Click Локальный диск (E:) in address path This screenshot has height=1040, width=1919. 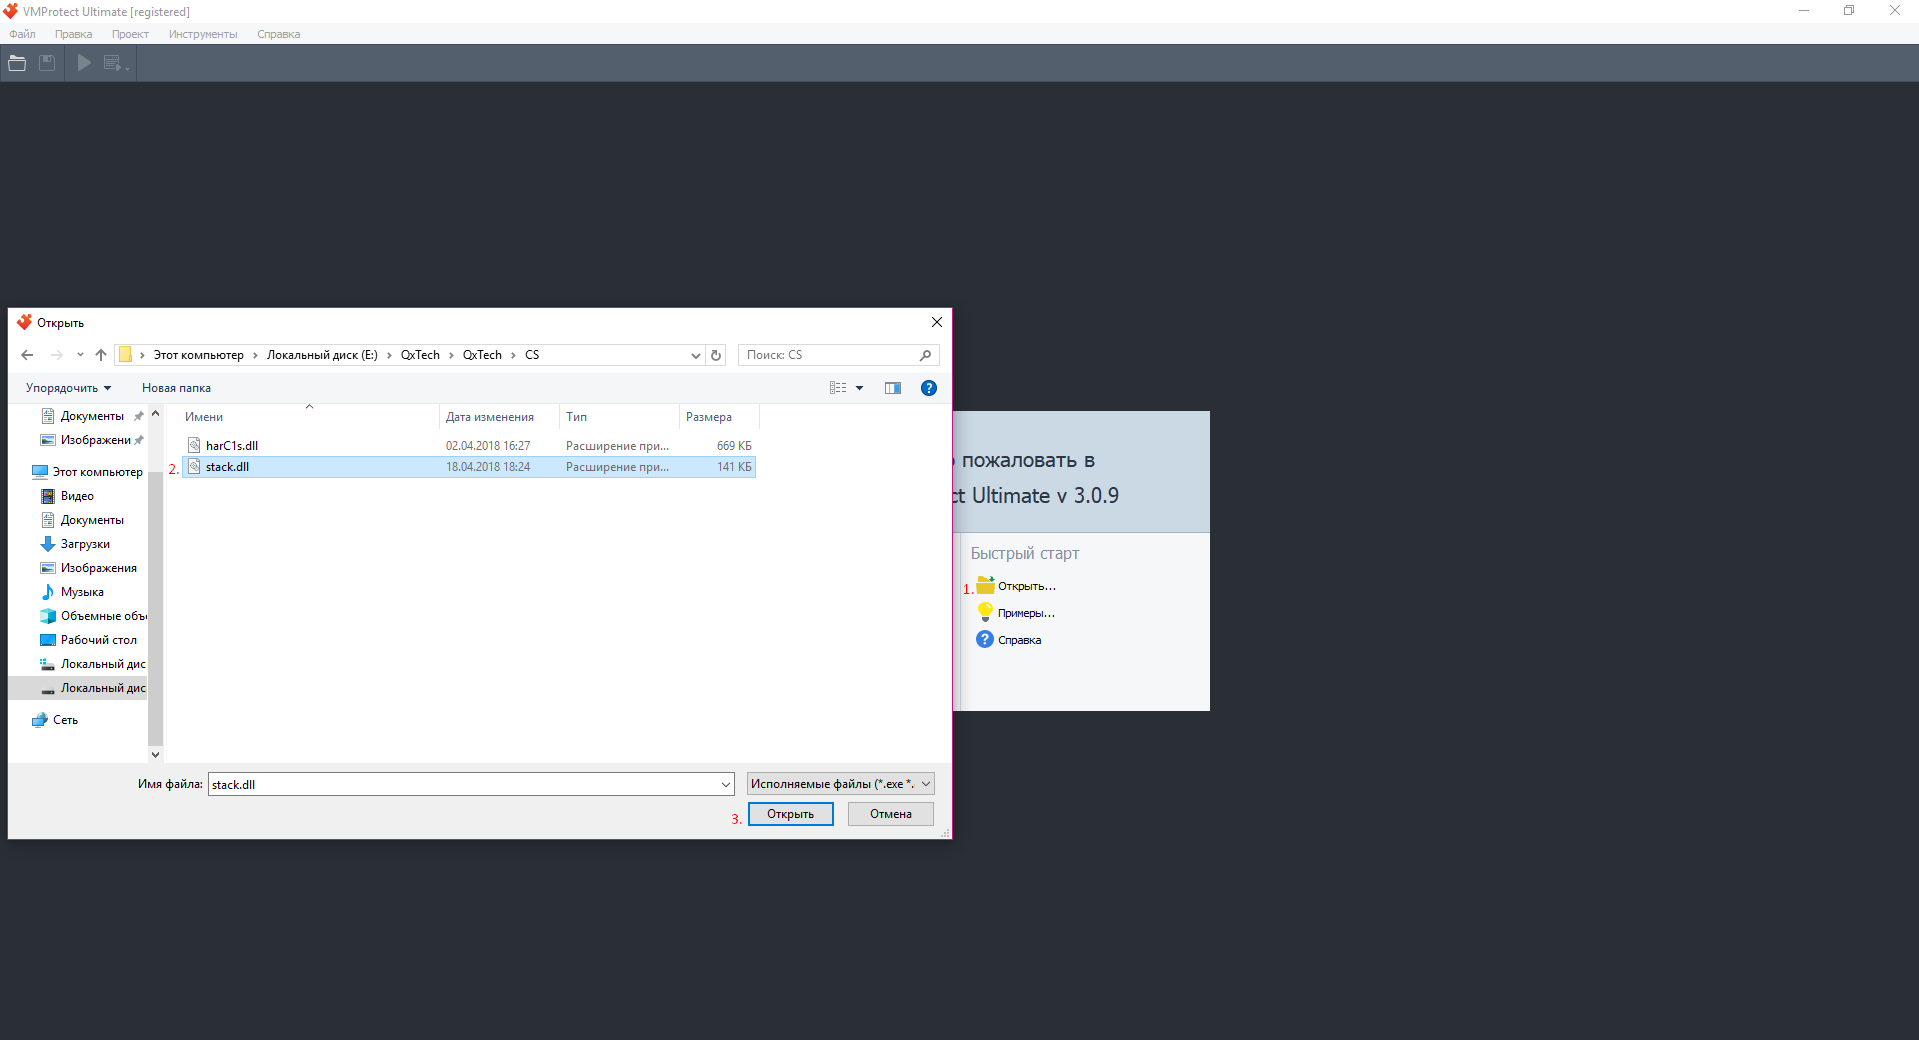coord(322,355)
